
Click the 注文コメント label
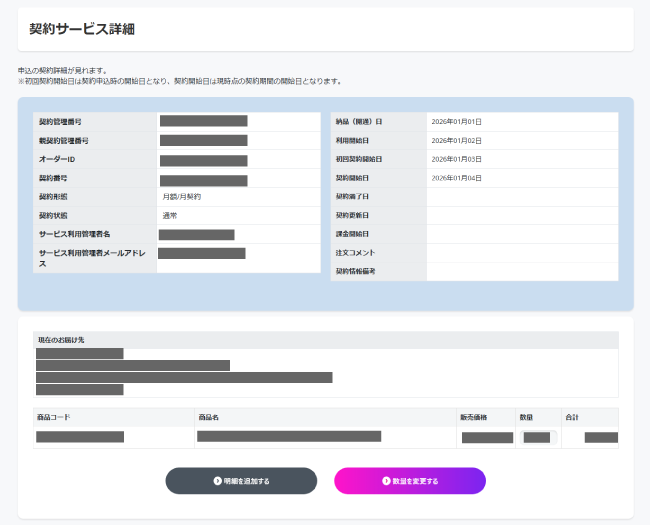tap(355, 253)
